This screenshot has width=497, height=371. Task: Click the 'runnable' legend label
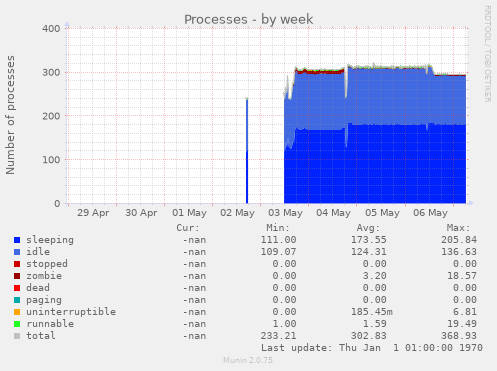click(50, 324)
